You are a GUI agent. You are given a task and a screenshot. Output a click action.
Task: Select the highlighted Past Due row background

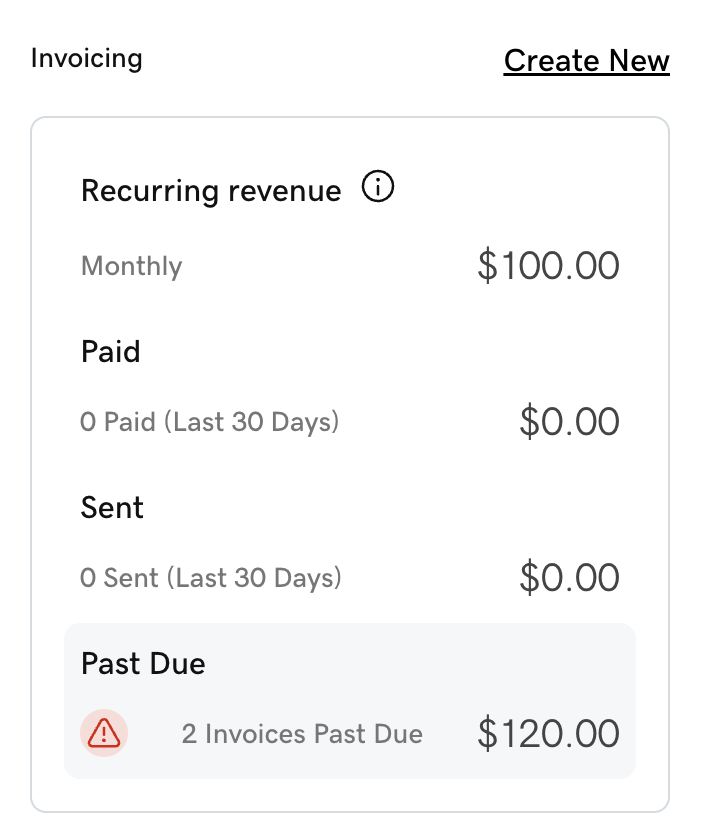pos(350,701)
